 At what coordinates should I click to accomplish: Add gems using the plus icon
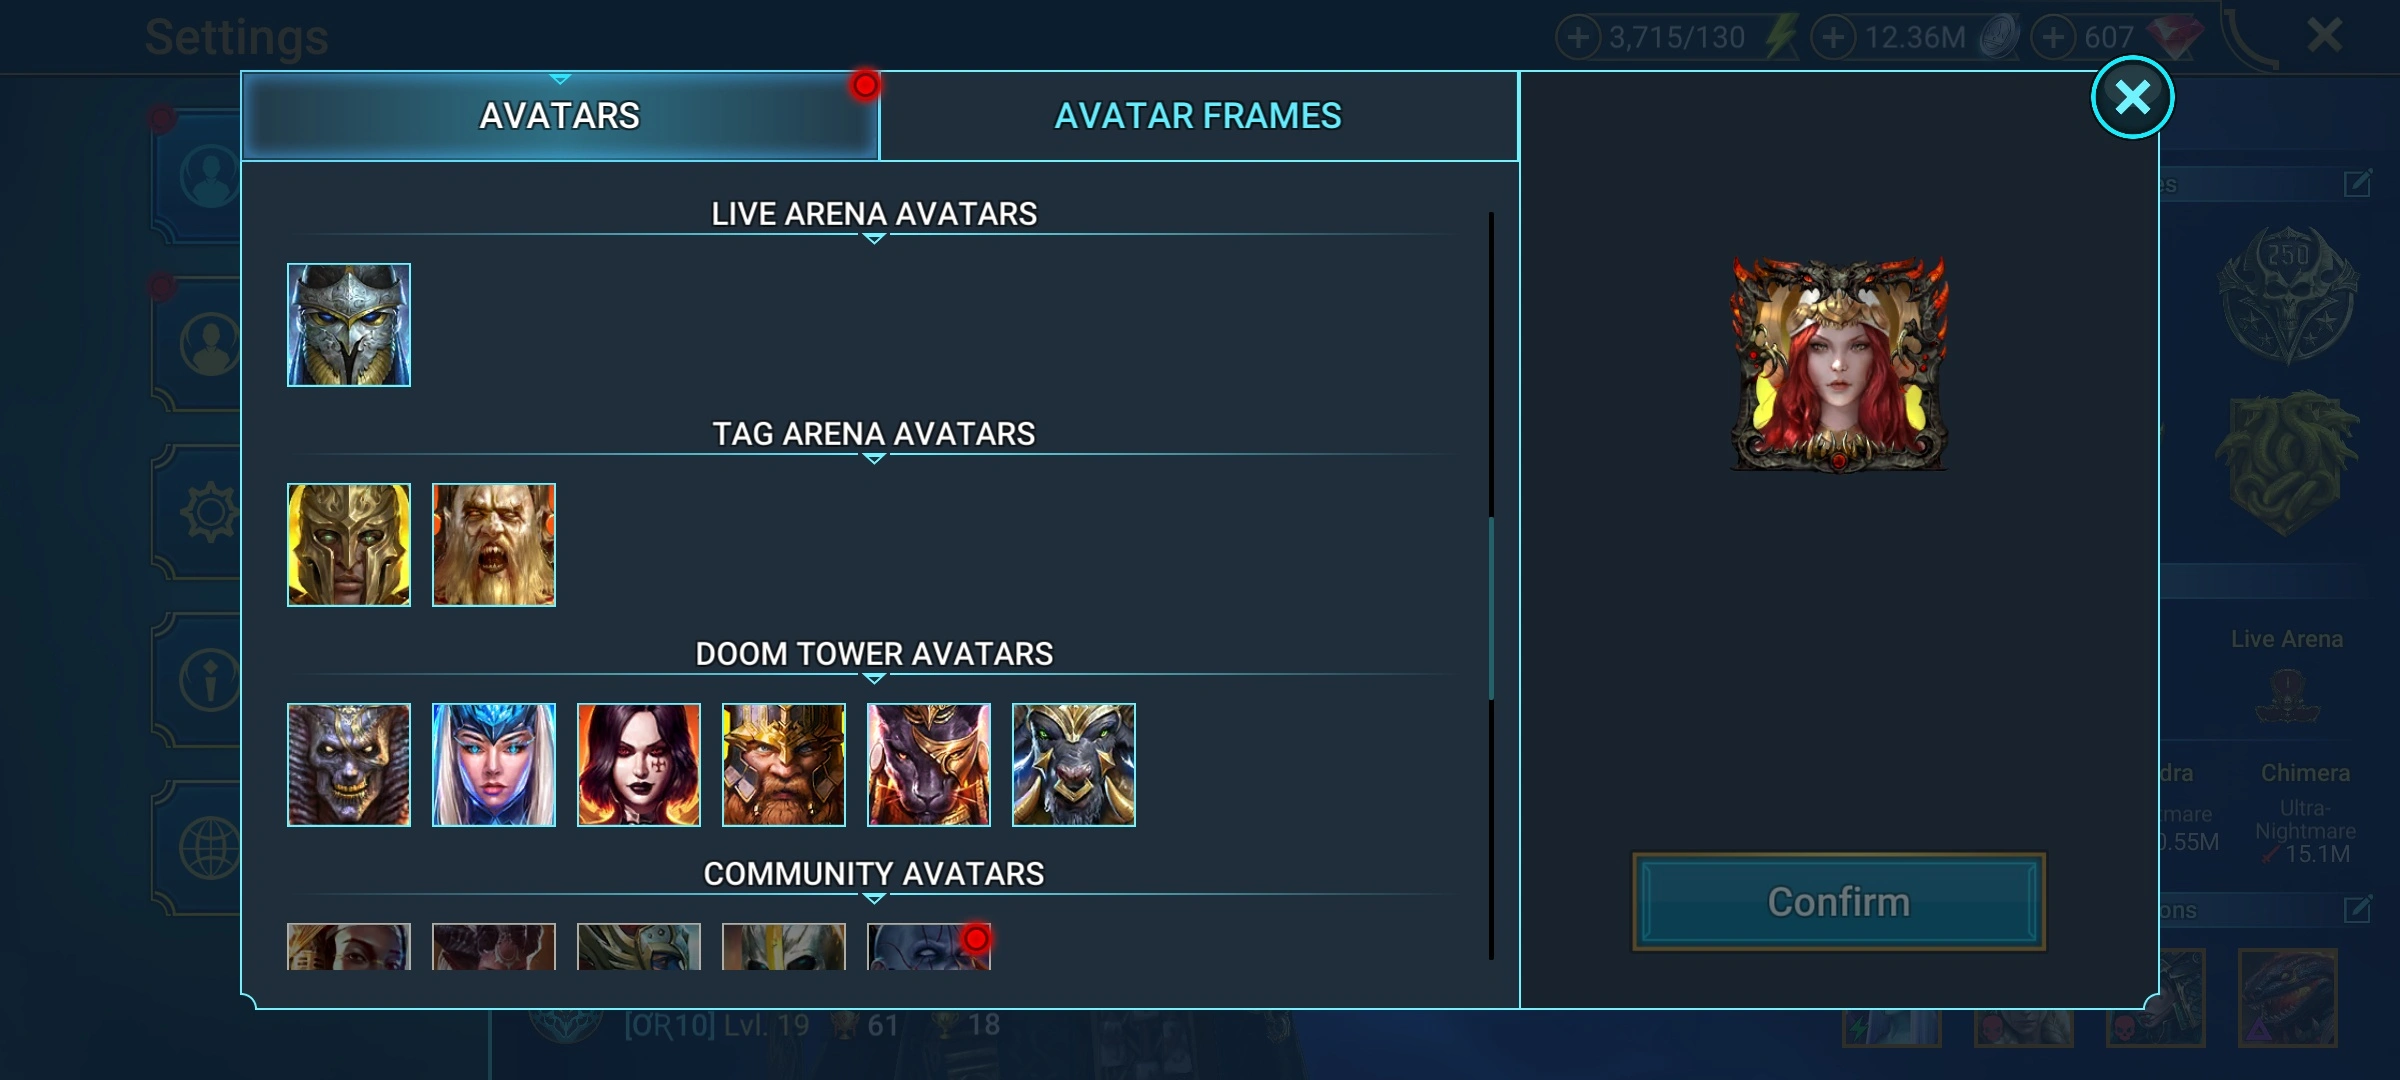[2053, 38]
